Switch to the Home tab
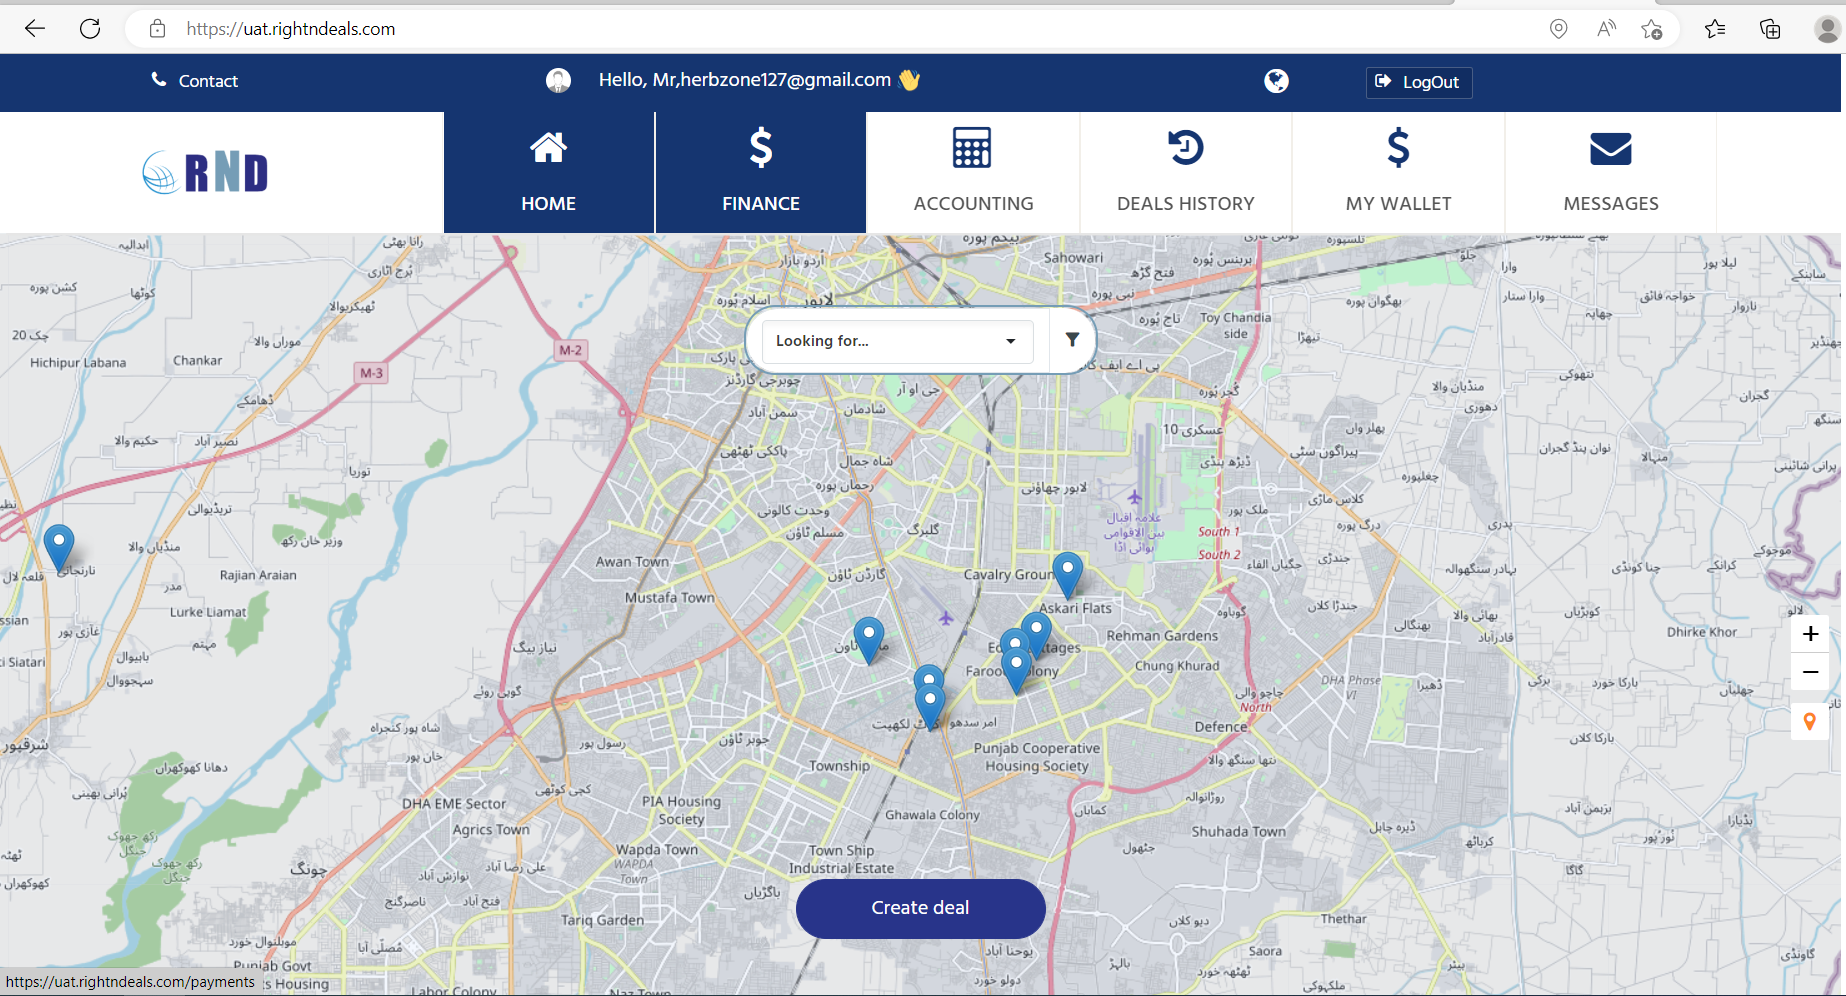 [x=548, y=172]
